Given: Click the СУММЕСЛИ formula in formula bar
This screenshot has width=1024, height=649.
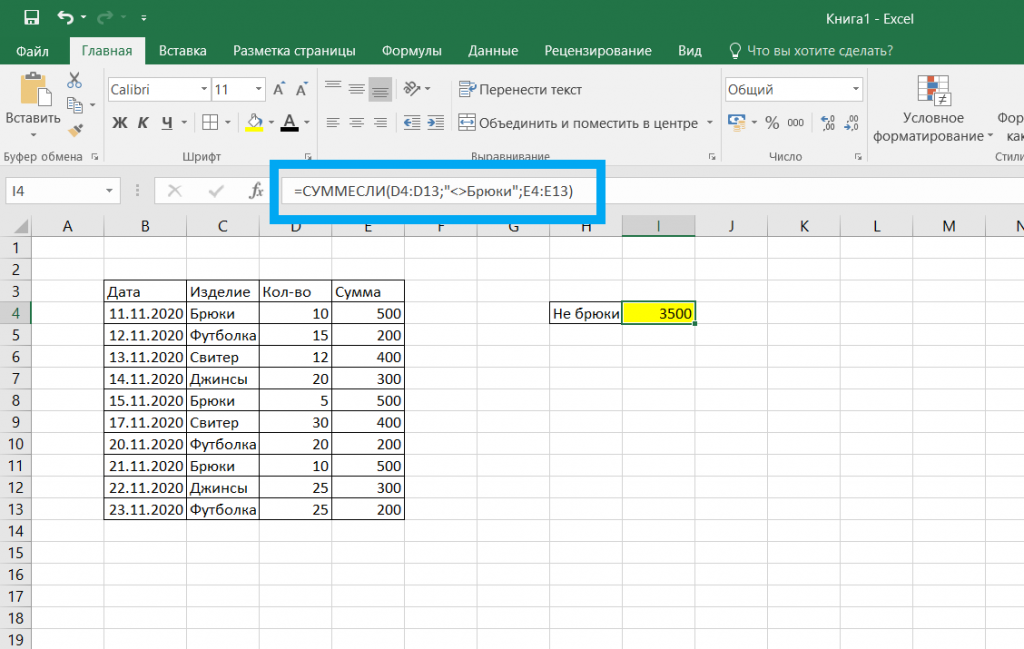Looking at the screenshot, I should pyautogui.click(x=434, y=191).
